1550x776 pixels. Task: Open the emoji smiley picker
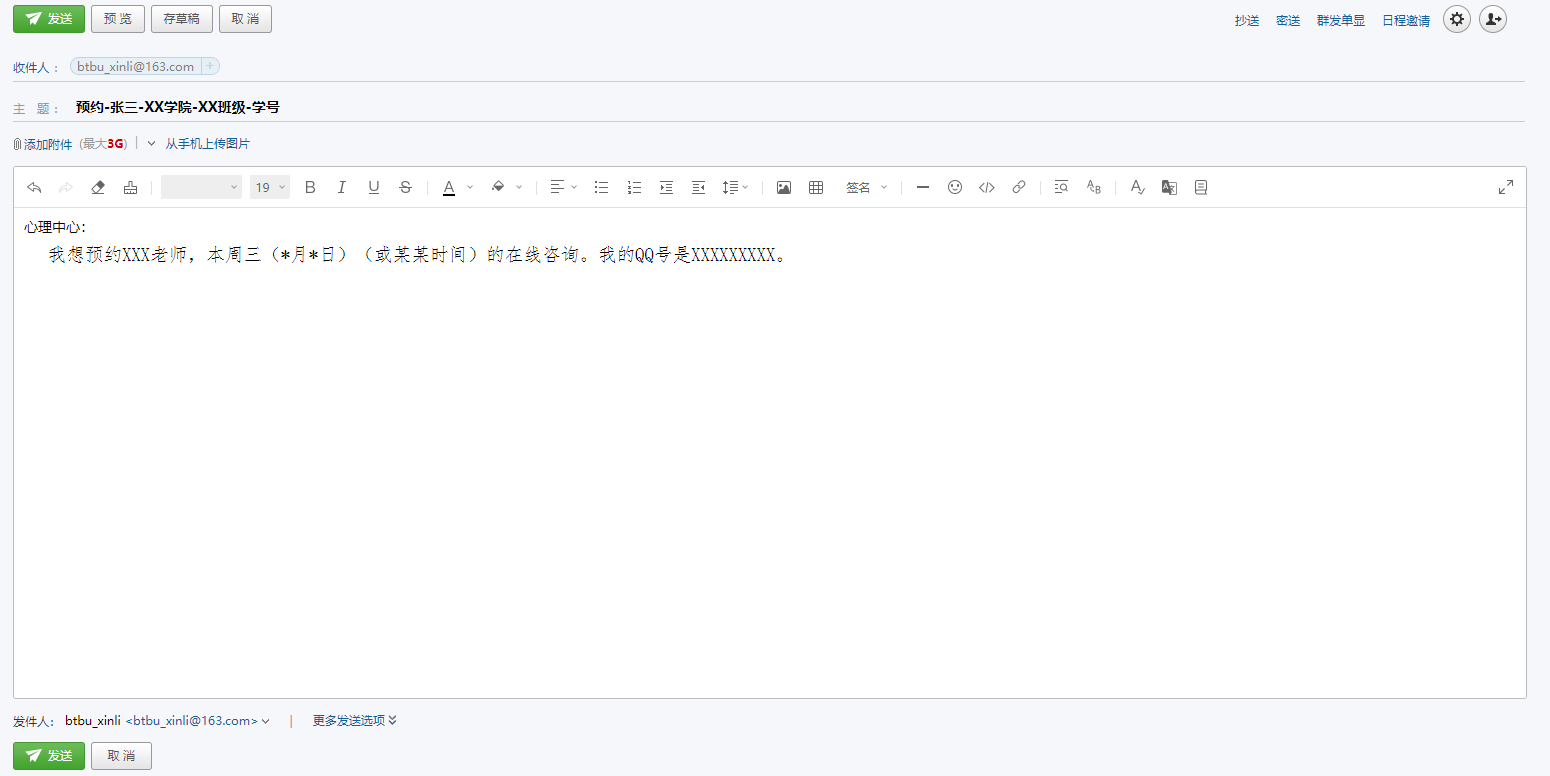tap(955, 187)
